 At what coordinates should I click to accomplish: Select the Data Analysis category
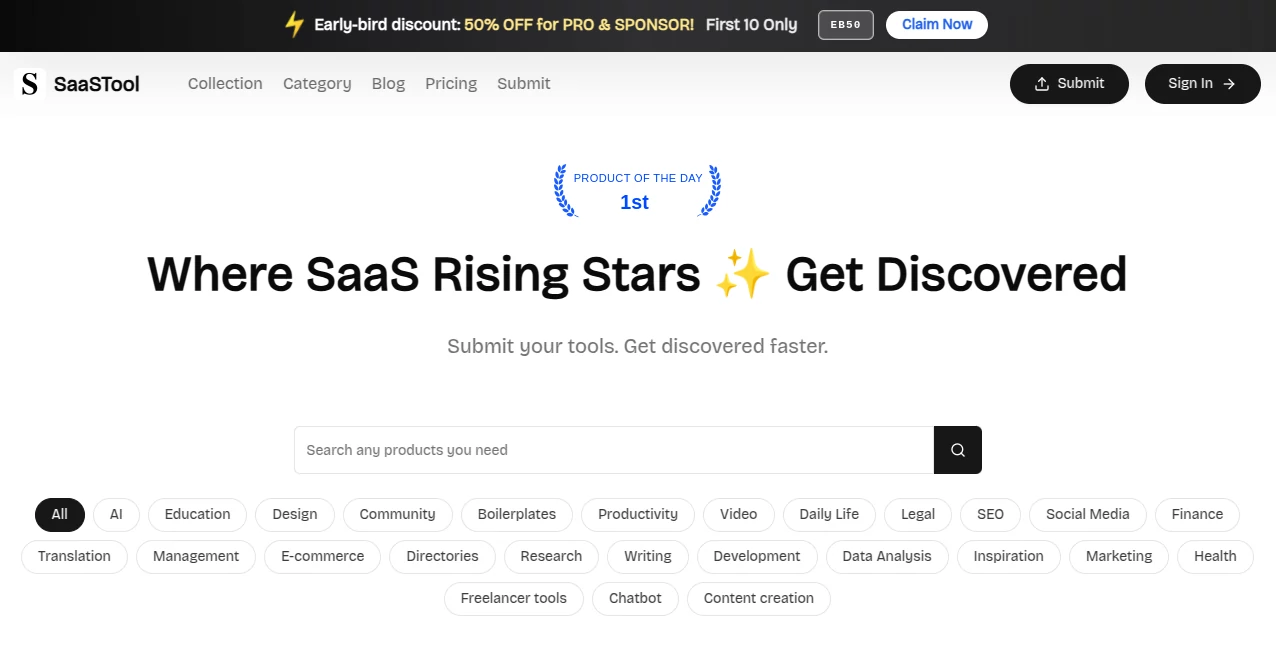[x=886, y=556]
